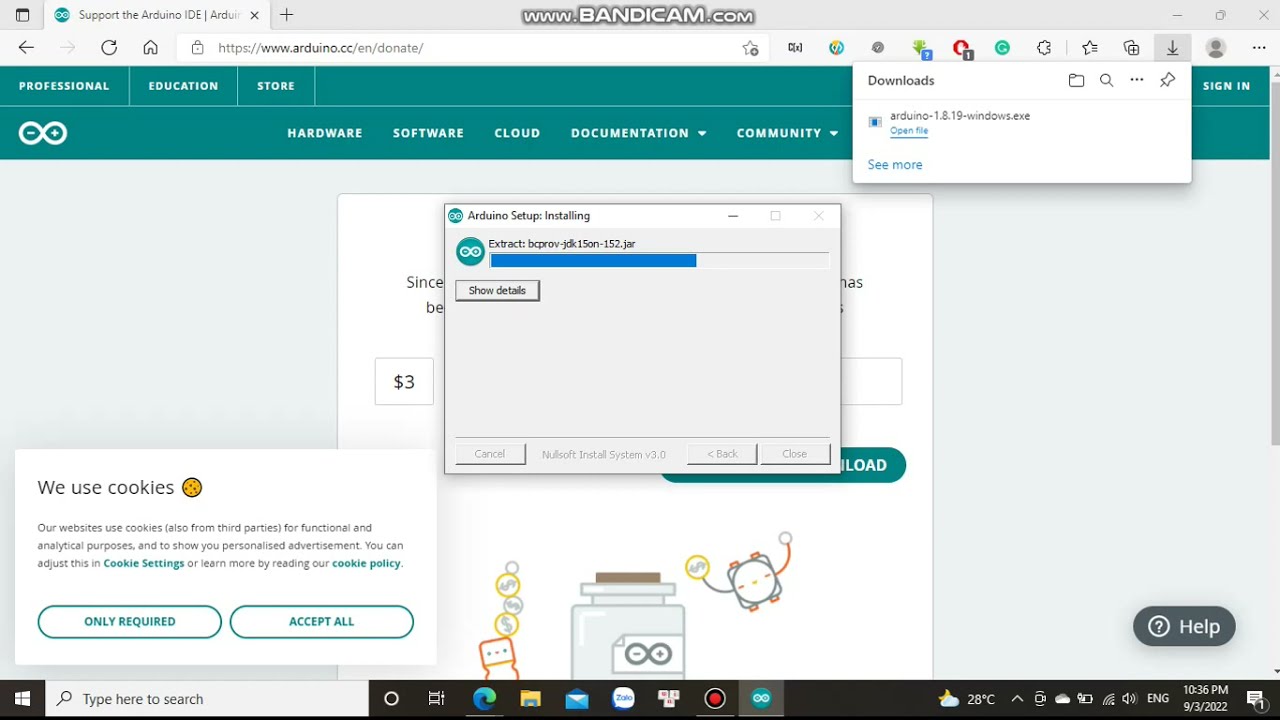Click the C[x] extension icon
Screen dimensions: 1280x720
tap(795, 48)
